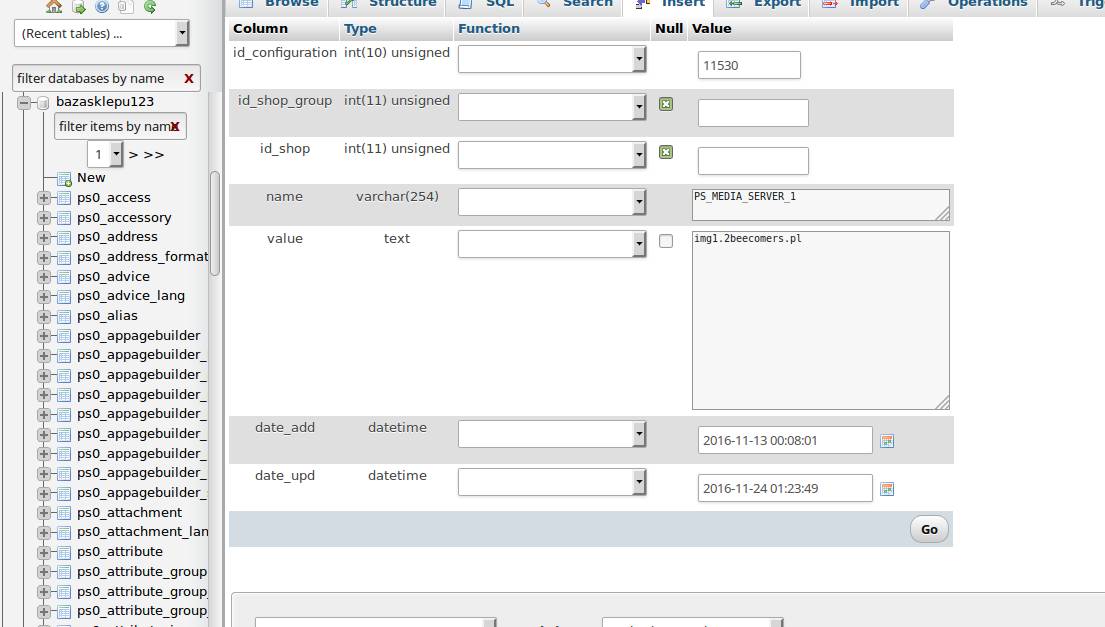Click the bazasklepu123 database icon
This screenshot has height=627, width=1105.
tap(43, 103)
